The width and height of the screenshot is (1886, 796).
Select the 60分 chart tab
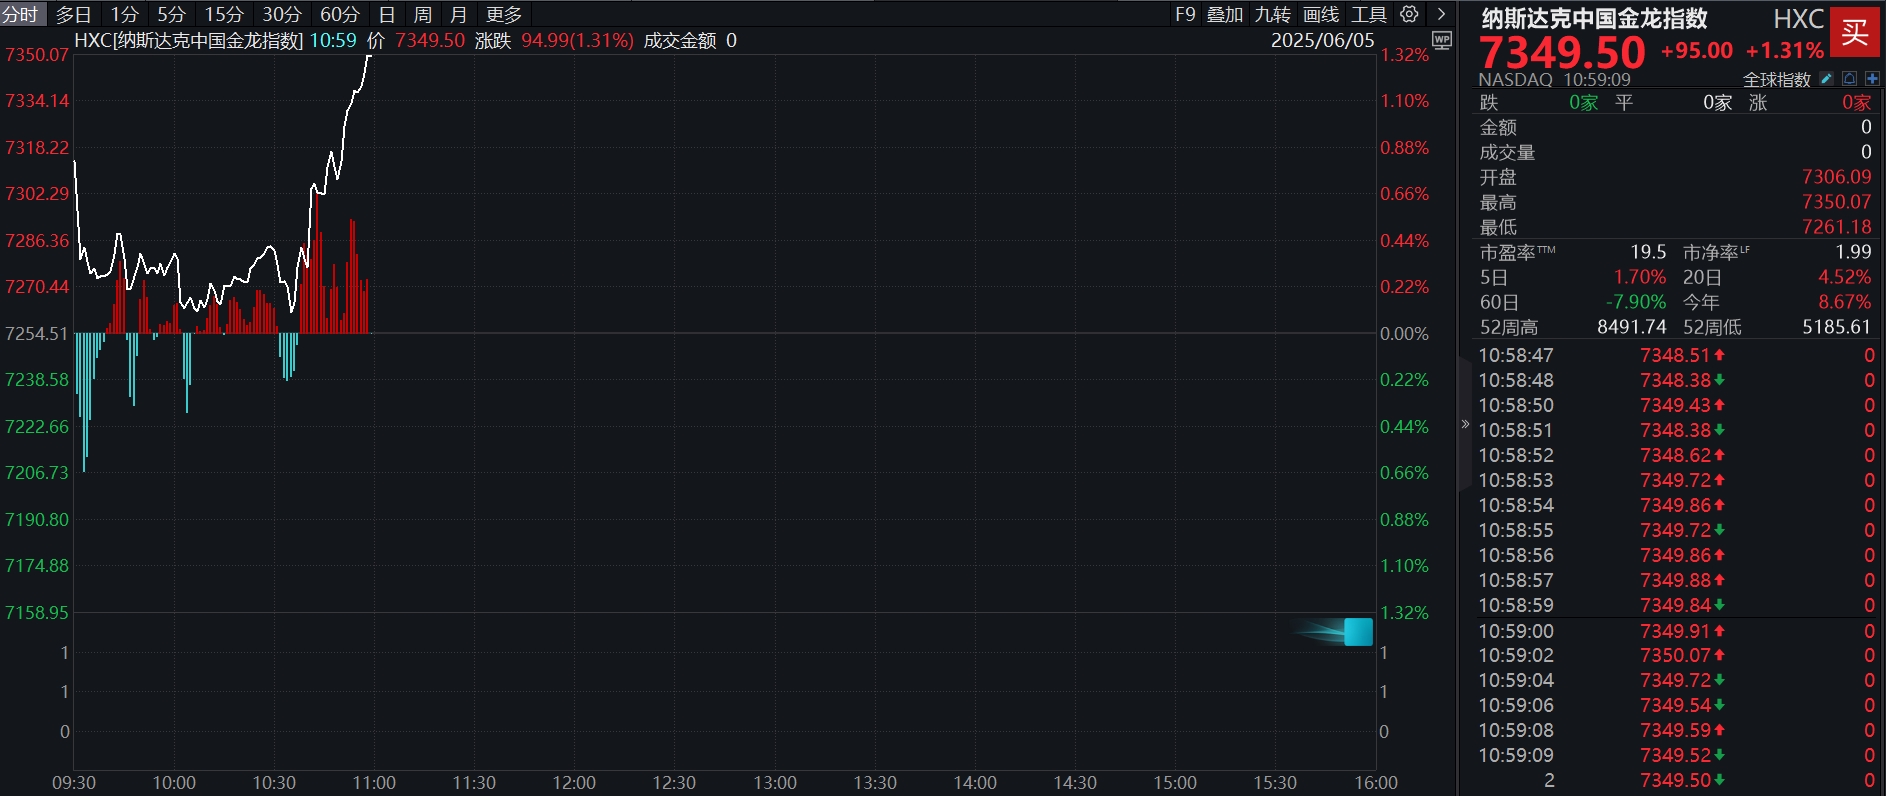[340, 14]
